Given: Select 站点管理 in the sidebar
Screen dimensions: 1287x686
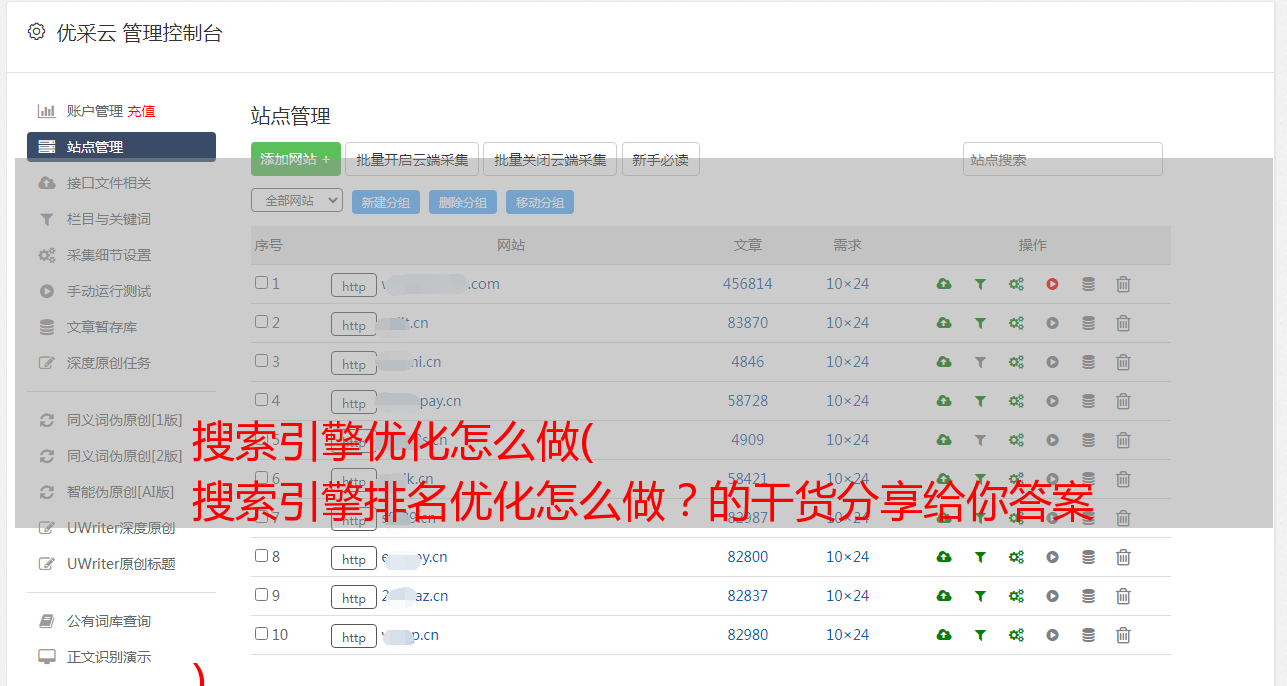Looking at the screenshot, I should point(121,147).
